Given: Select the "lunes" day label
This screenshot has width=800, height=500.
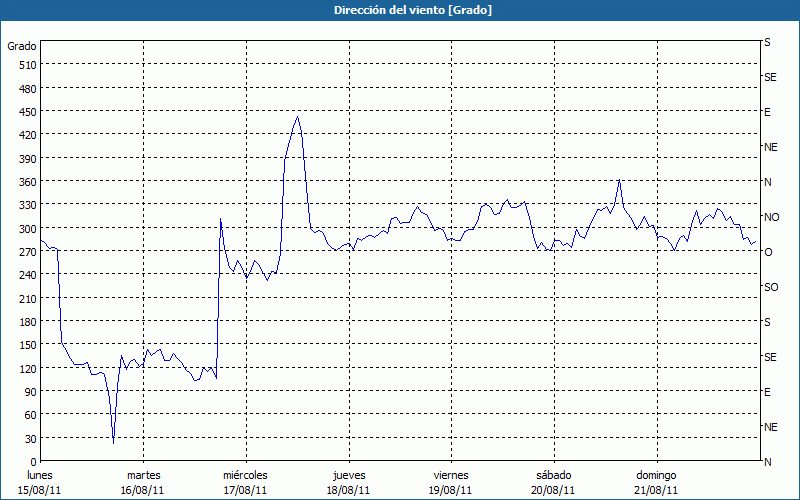Looking at the screenshot, I should click(x=40, y=475).
